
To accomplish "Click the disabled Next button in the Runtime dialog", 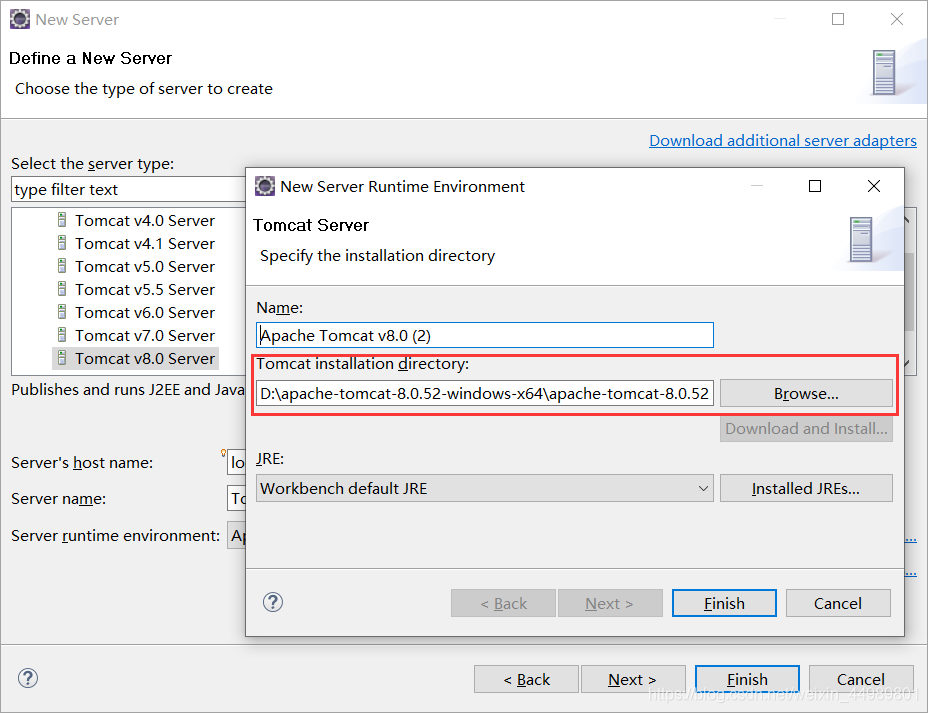I will [x=610, y=603].
